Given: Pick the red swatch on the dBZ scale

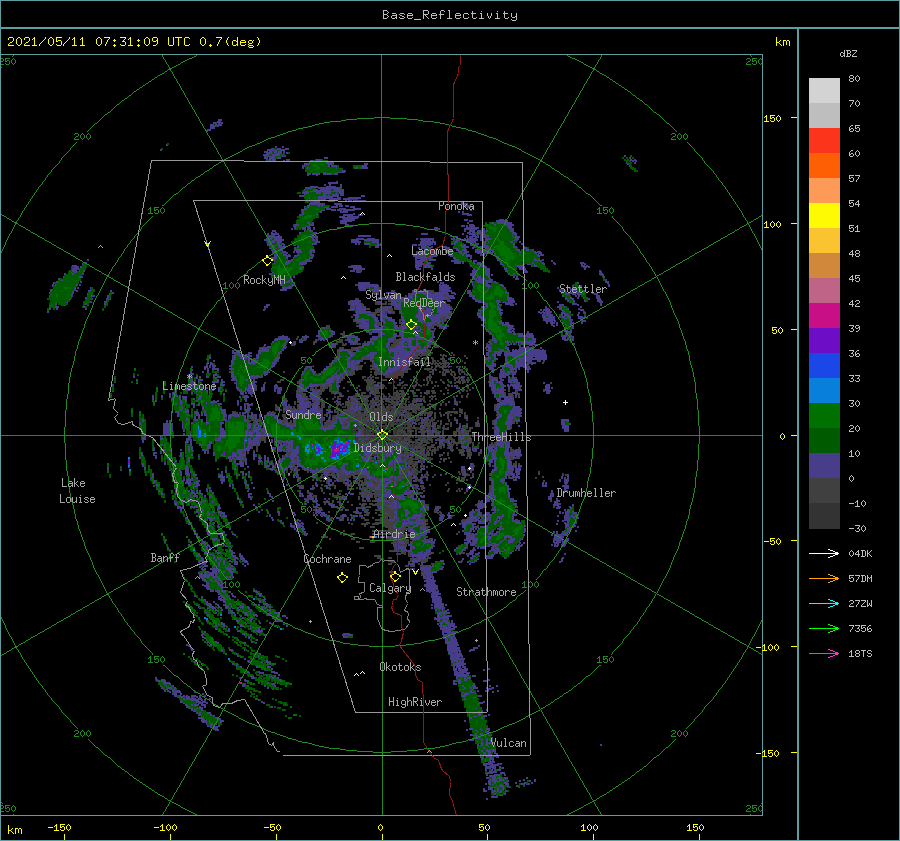Looking at the screenshot, I should pyautogui.click(x=824, y=141).
